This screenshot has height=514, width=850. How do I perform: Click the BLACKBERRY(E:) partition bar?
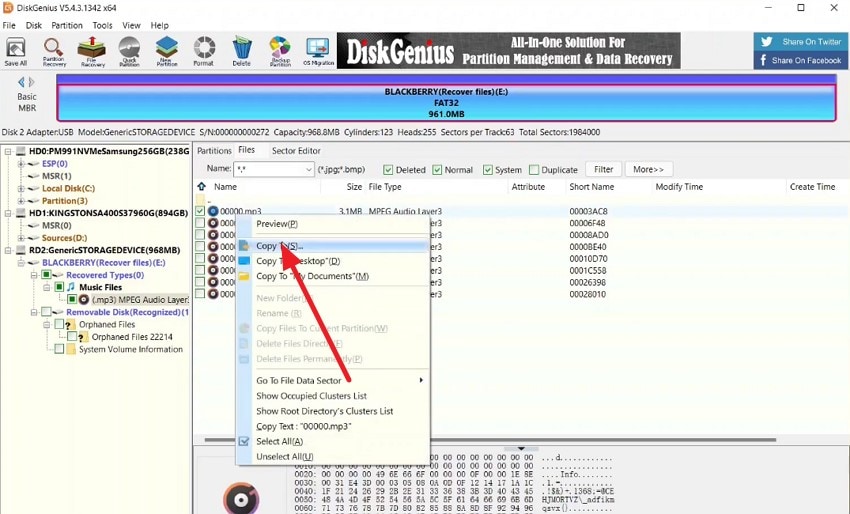446,102
